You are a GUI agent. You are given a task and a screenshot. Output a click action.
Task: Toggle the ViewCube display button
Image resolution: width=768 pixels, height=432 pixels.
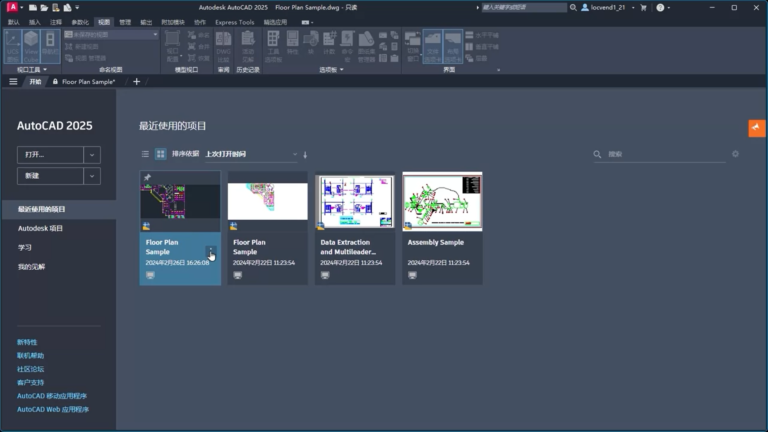31,47
